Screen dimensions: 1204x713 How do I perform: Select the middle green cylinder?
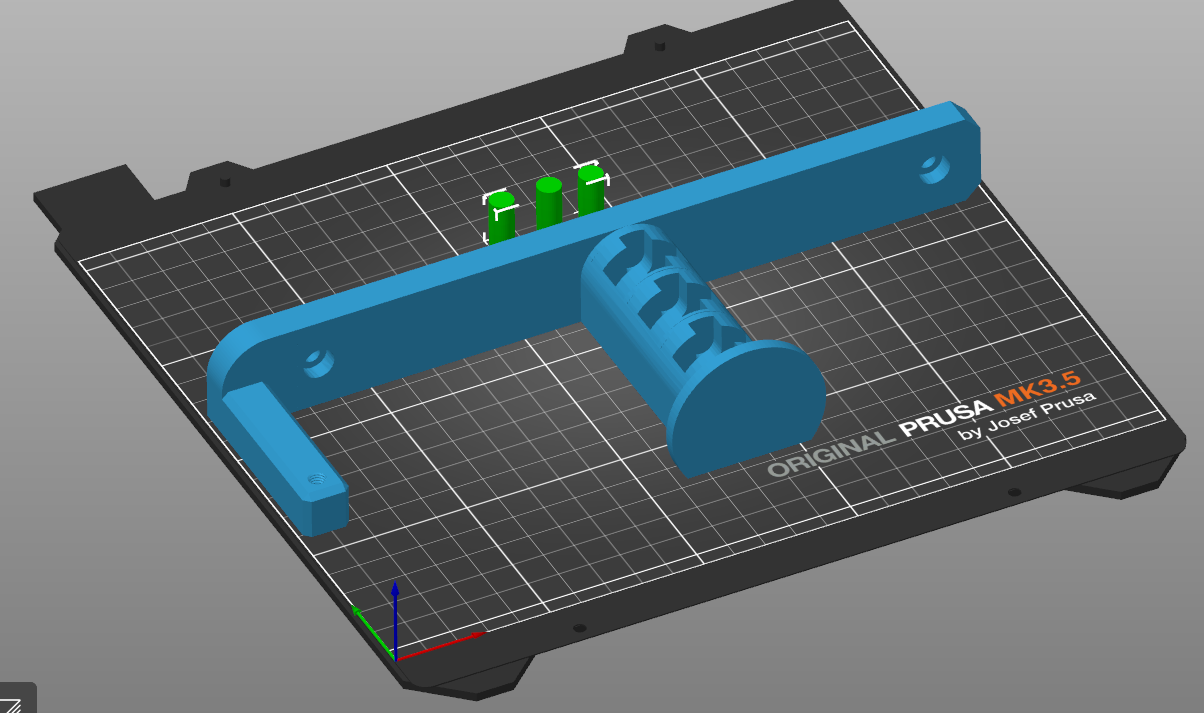[x=549, y=203]
